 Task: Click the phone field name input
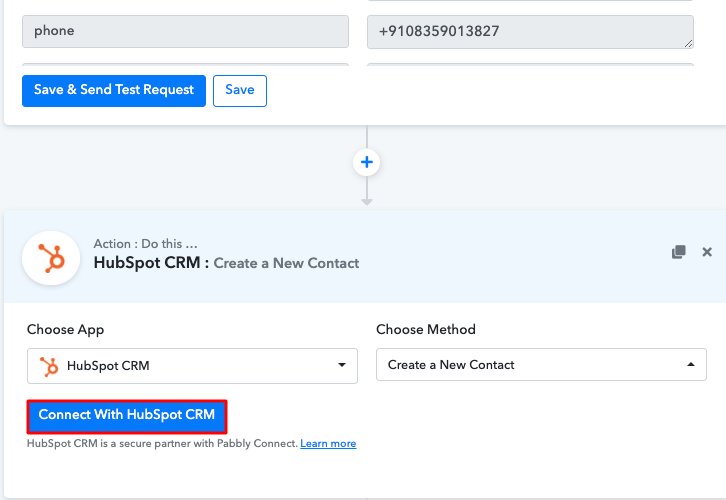185,31
